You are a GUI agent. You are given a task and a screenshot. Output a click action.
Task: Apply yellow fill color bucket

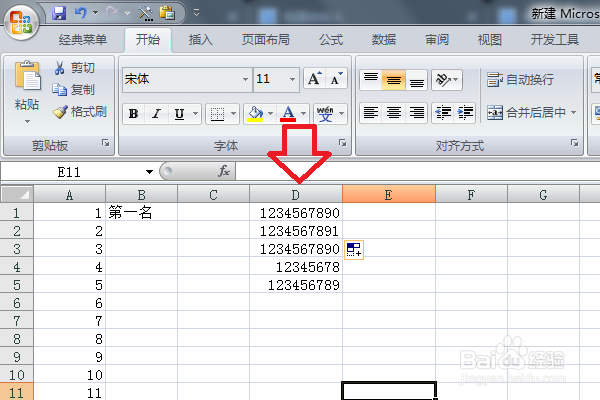point(255,114)
